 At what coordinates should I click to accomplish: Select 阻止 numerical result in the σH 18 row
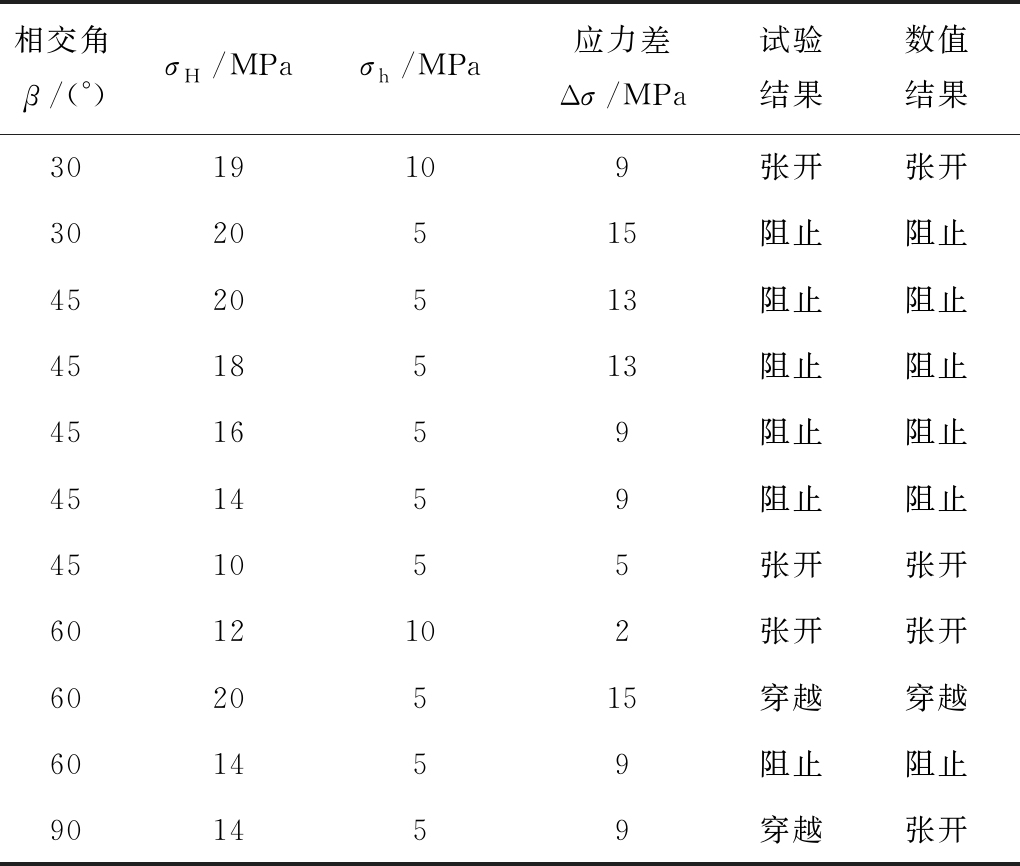point(936,366)
